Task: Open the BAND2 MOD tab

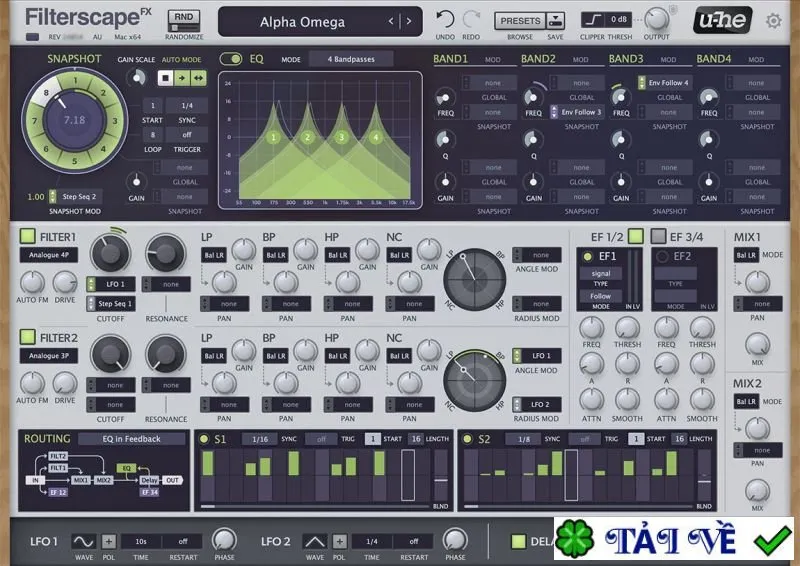Action: tap(581, 60)
